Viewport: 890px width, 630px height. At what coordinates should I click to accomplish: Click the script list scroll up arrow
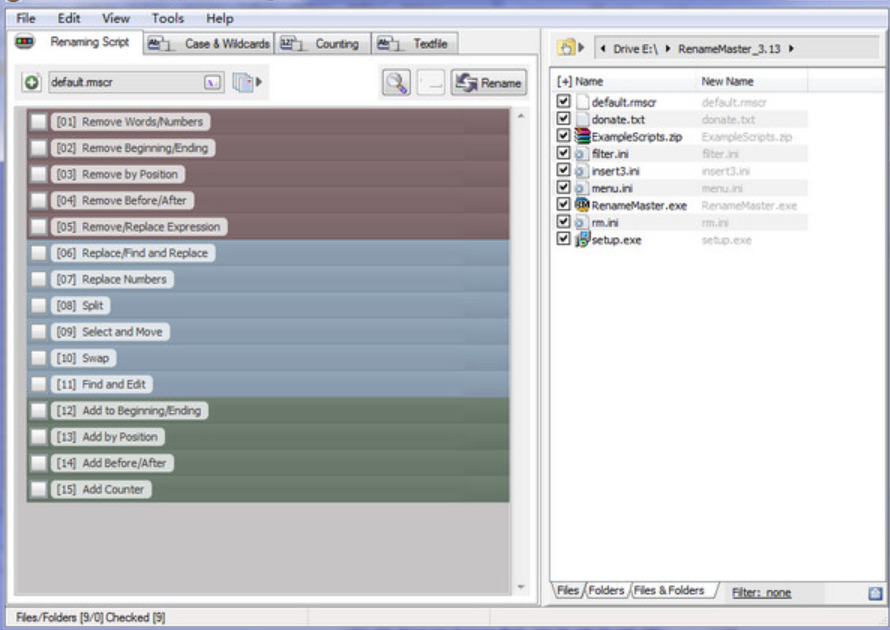(521, 116)
